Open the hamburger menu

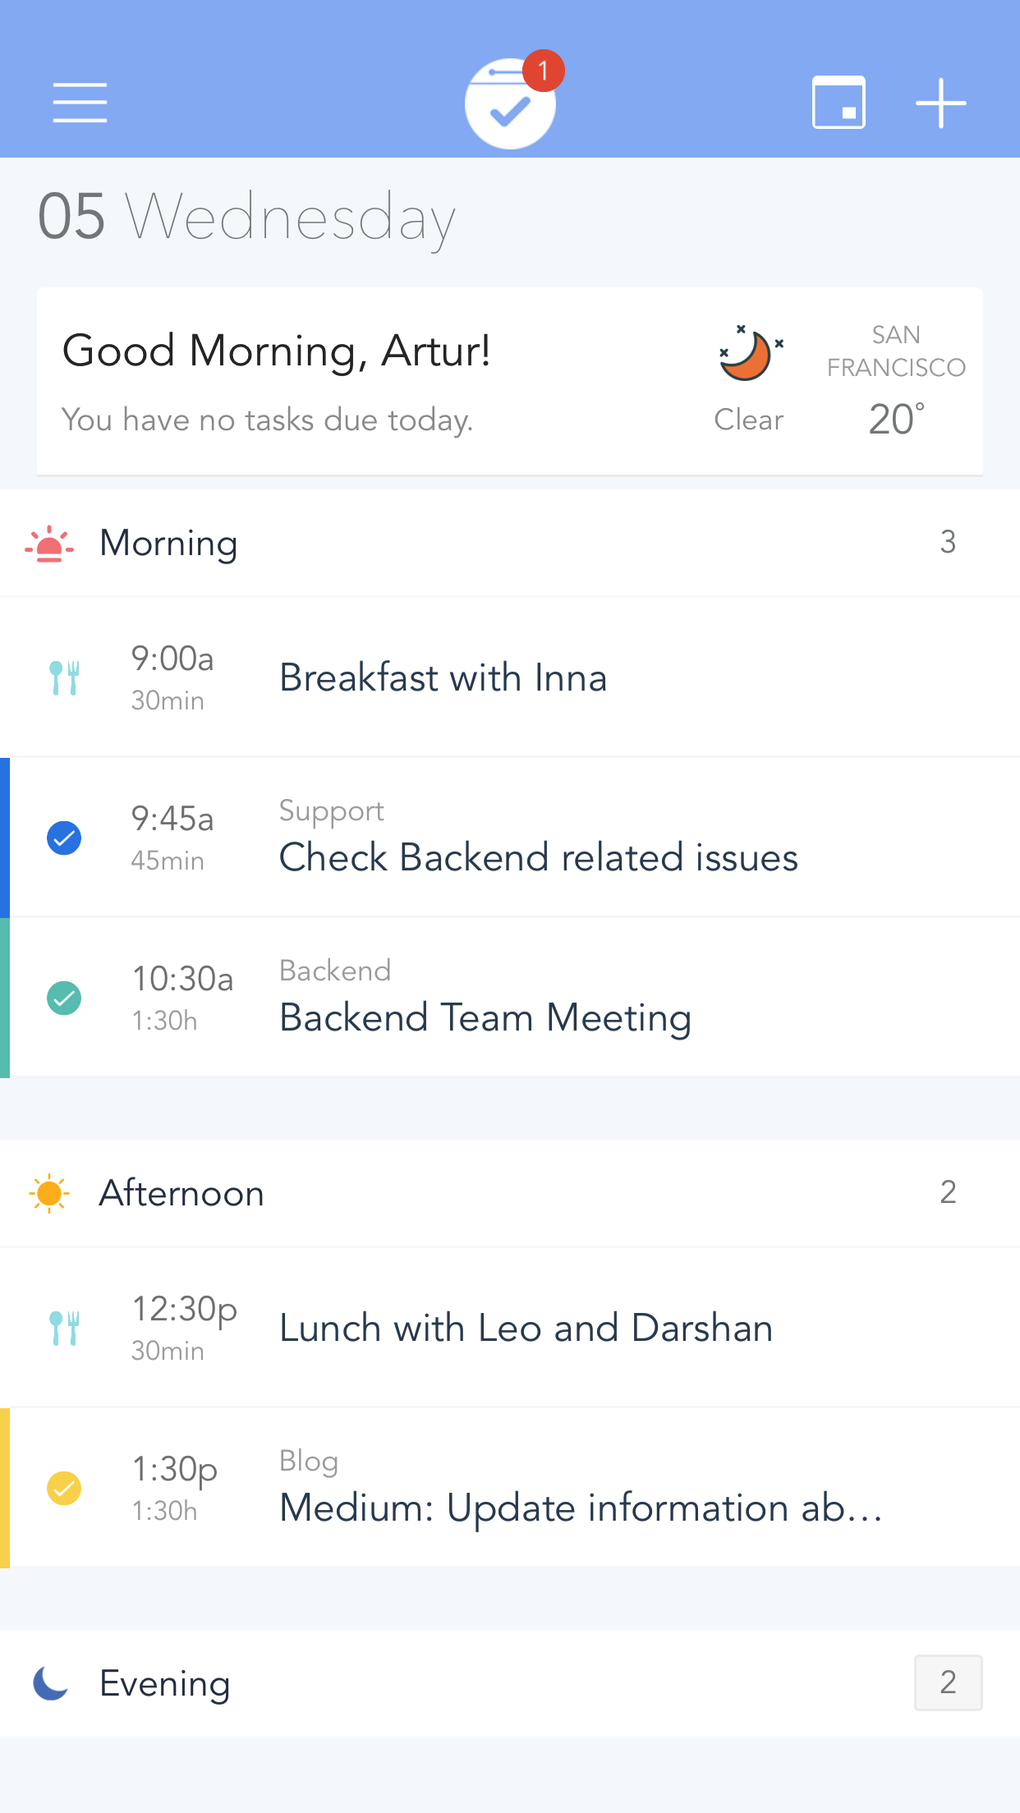point(80,103)
